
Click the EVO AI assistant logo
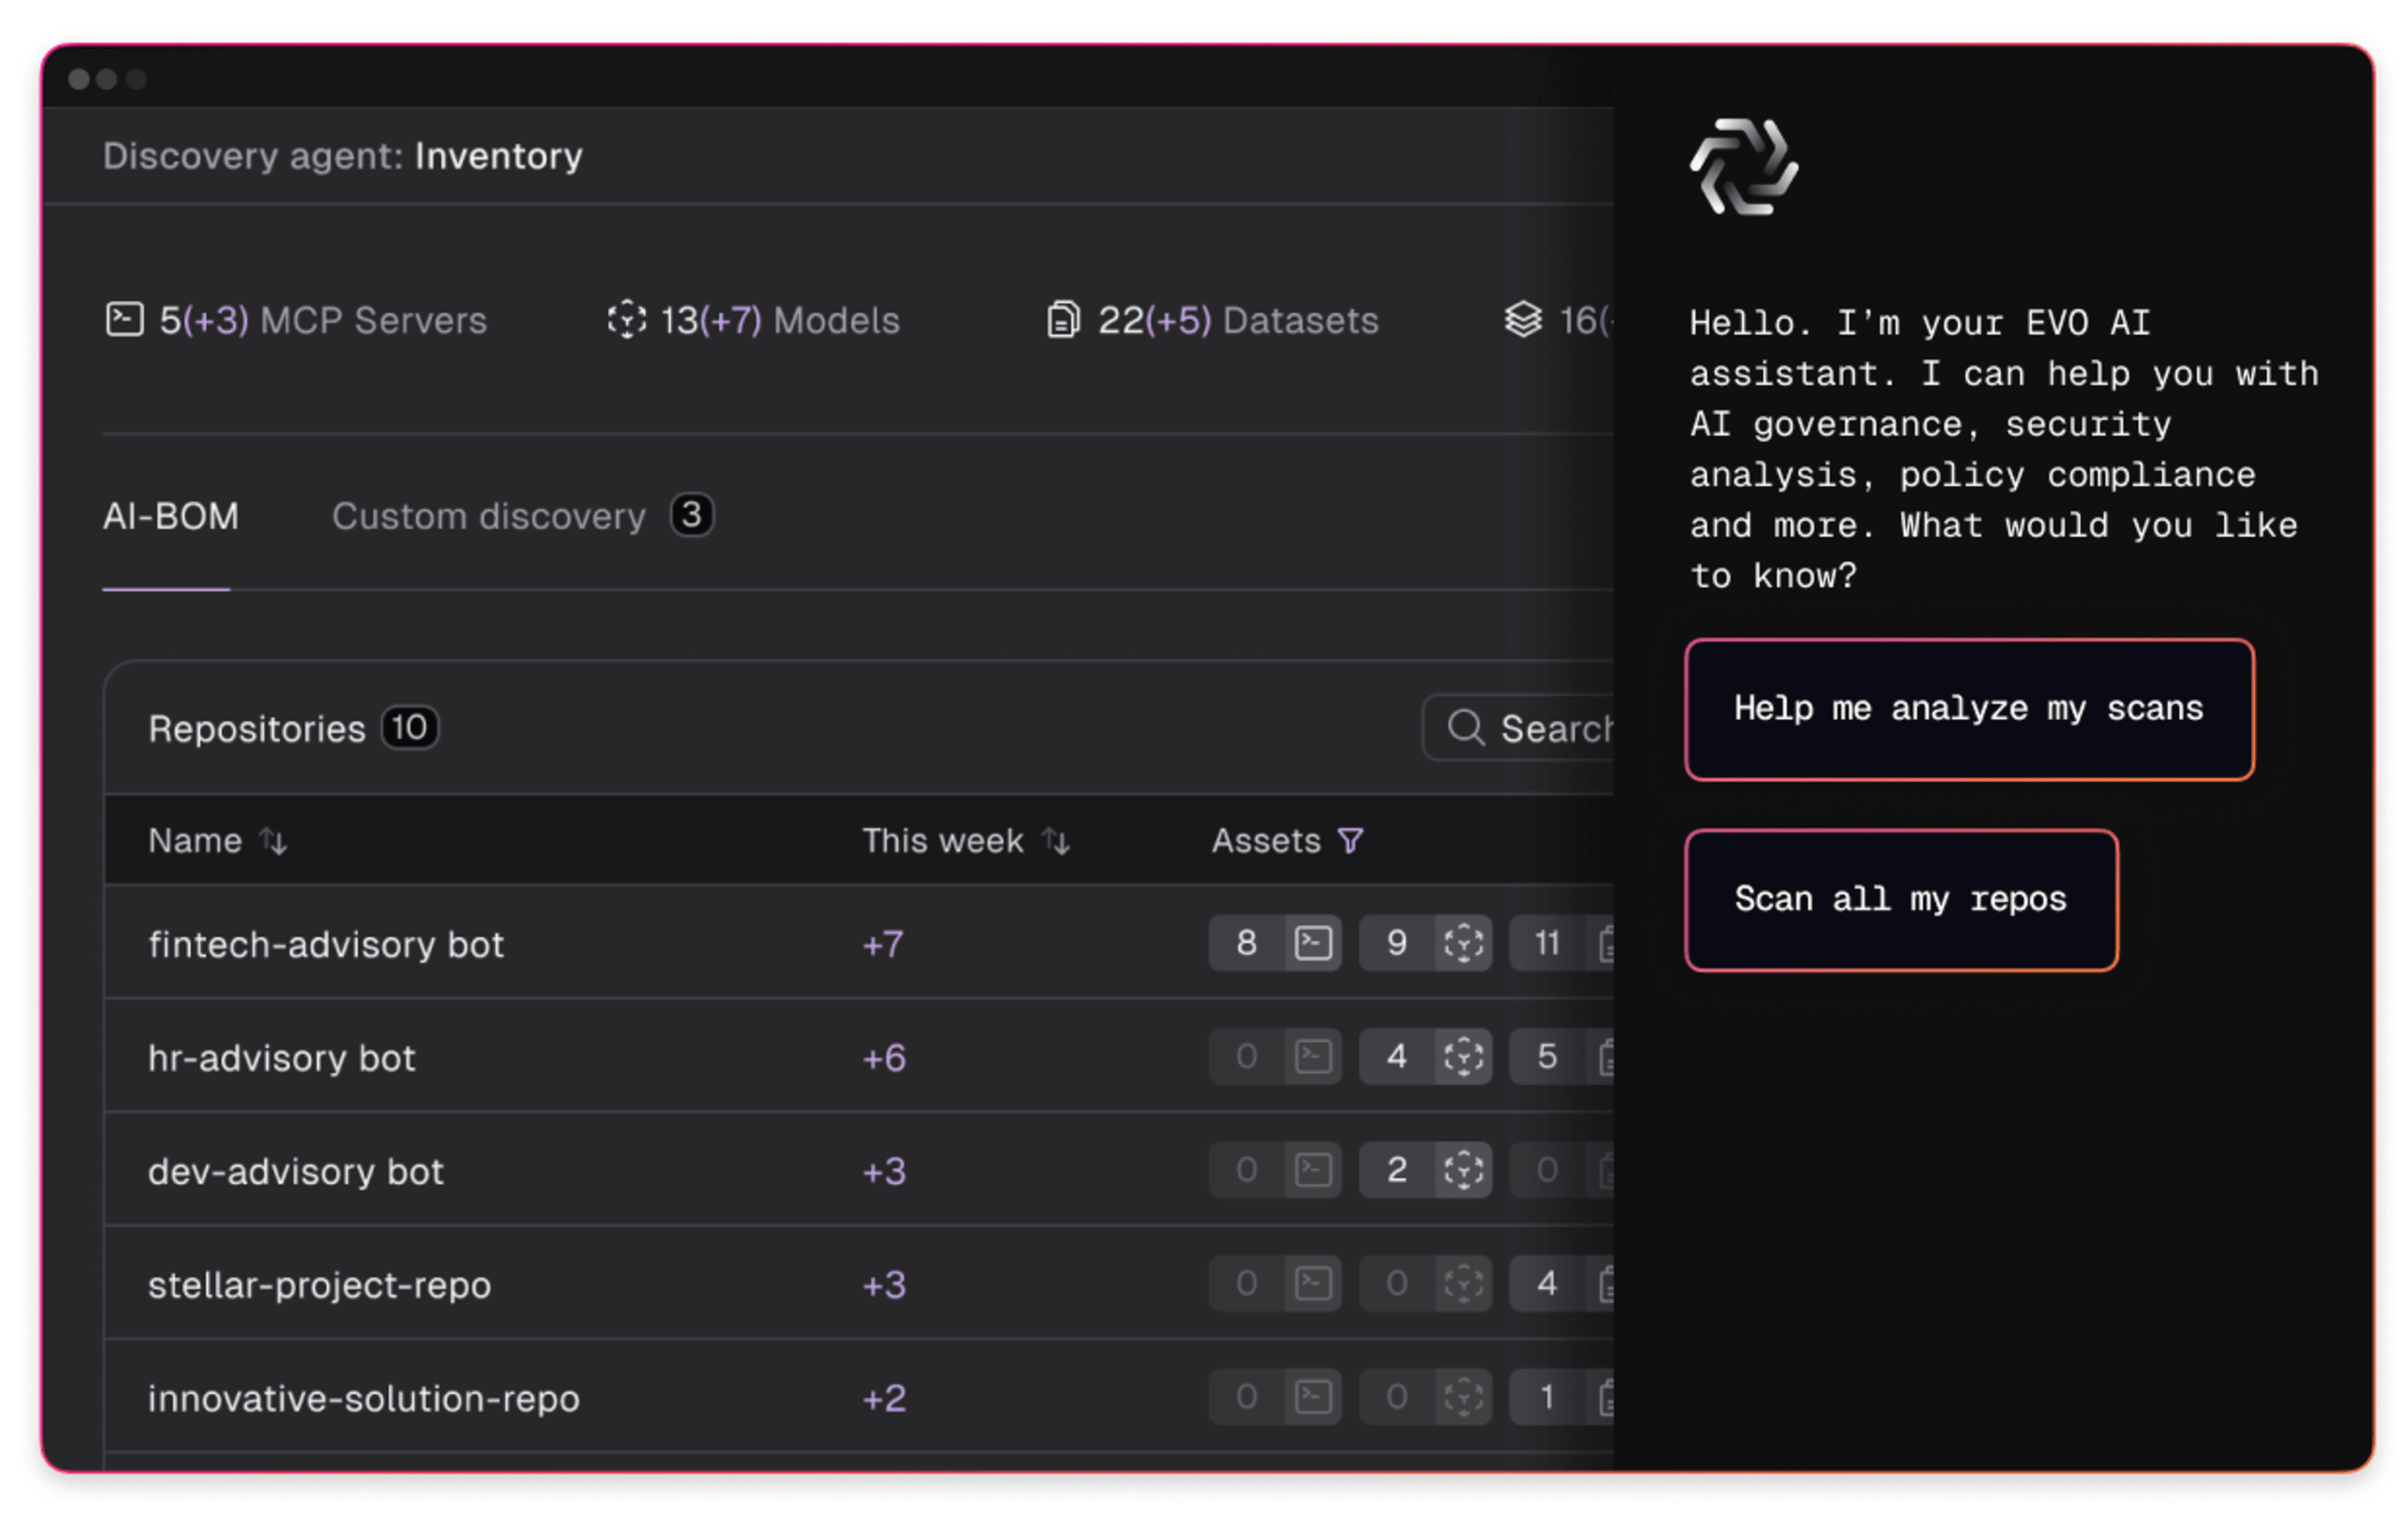[1744, 166]
